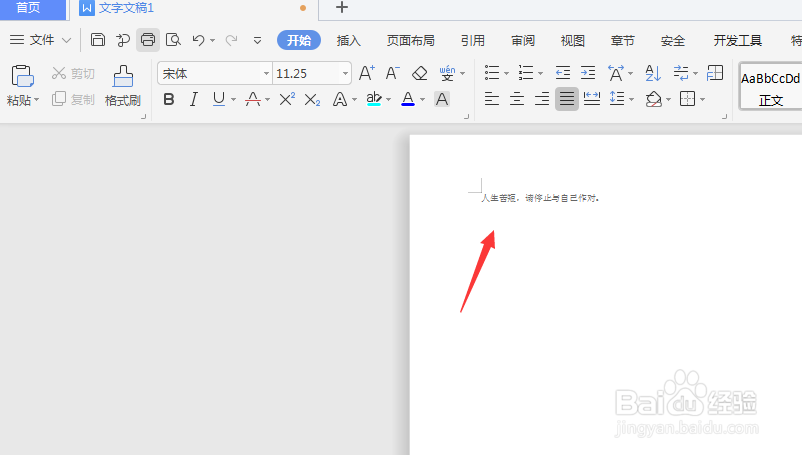Expand Paste options arrow
The image size is (802, 455).
(x=36, y=100)
